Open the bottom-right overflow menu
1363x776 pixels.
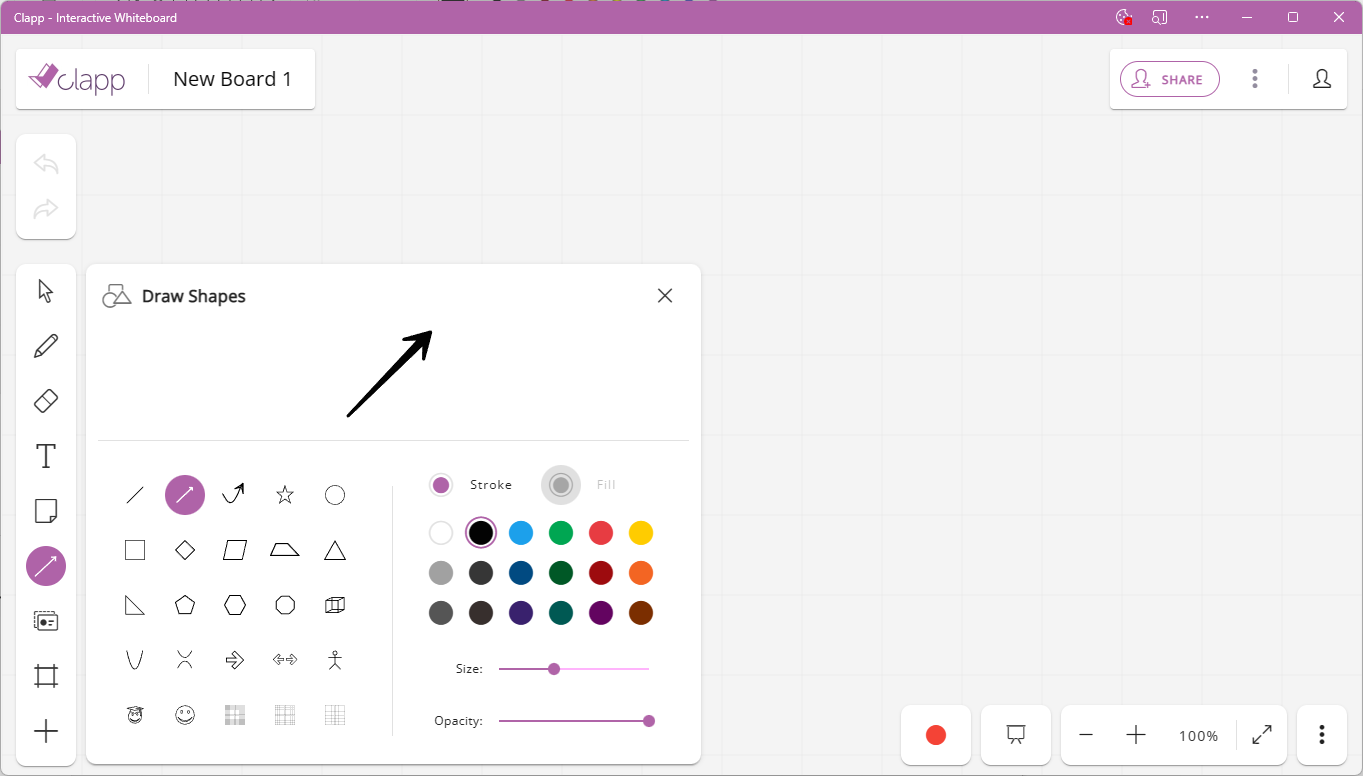(1321, 735)
